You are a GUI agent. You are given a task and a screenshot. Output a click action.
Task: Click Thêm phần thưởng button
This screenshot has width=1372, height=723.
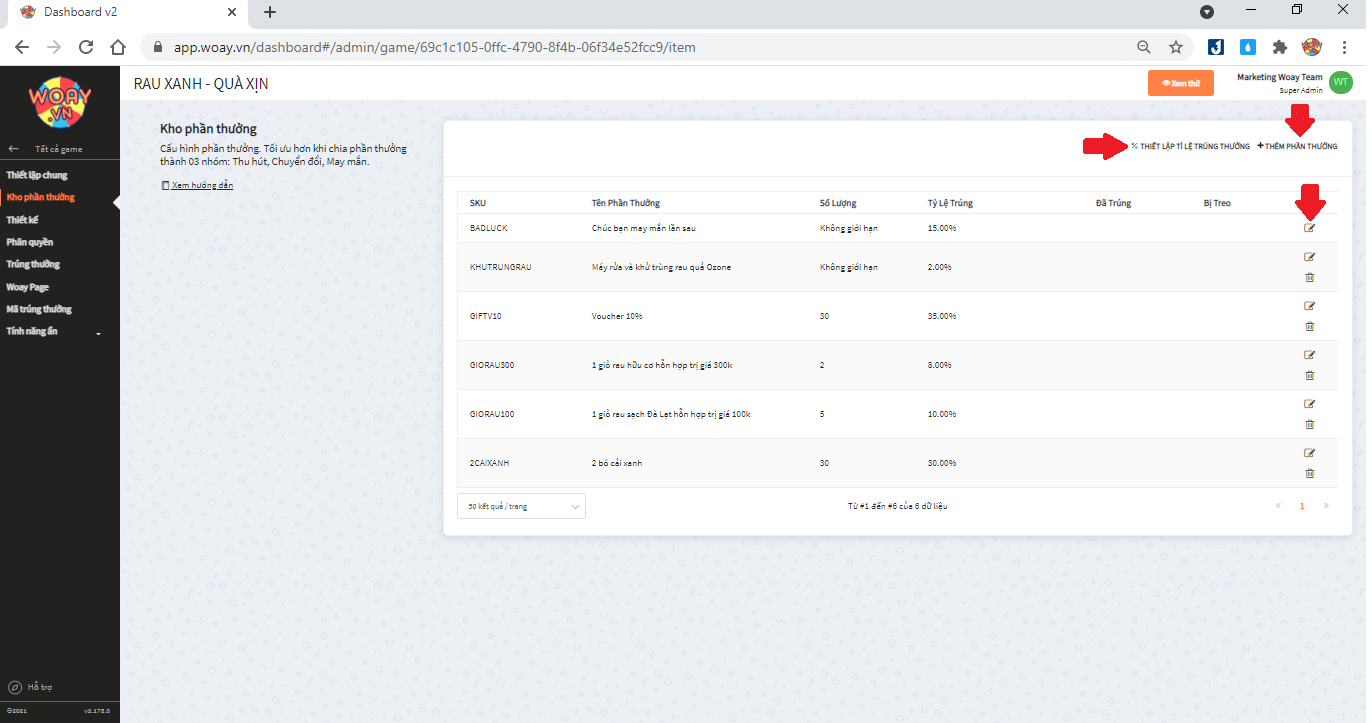(1297, 146)
